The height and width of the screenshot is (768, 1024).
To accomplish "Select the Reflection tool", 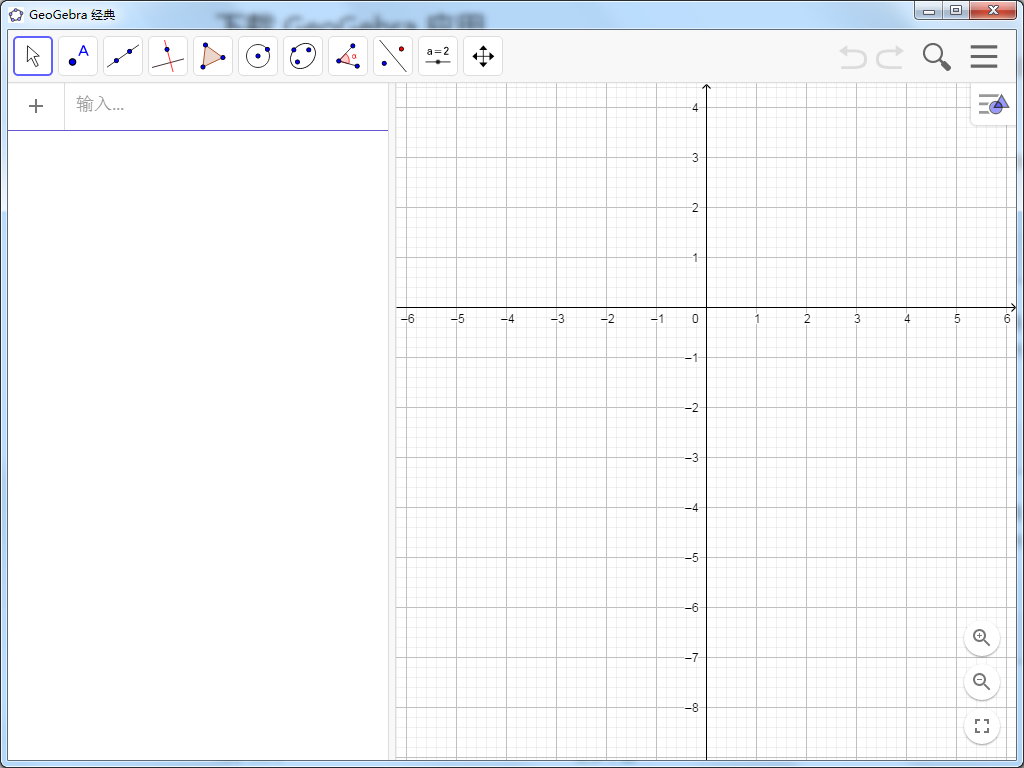I will click(392, 56).
